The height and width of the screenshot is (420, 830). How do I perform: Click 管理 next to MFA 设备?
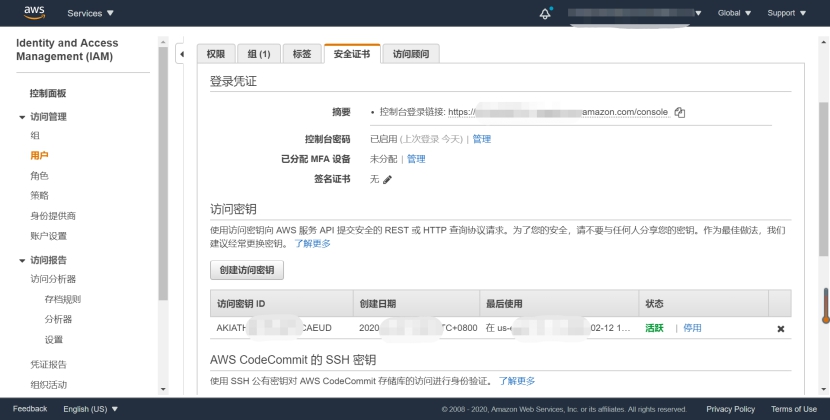(416, 159)
